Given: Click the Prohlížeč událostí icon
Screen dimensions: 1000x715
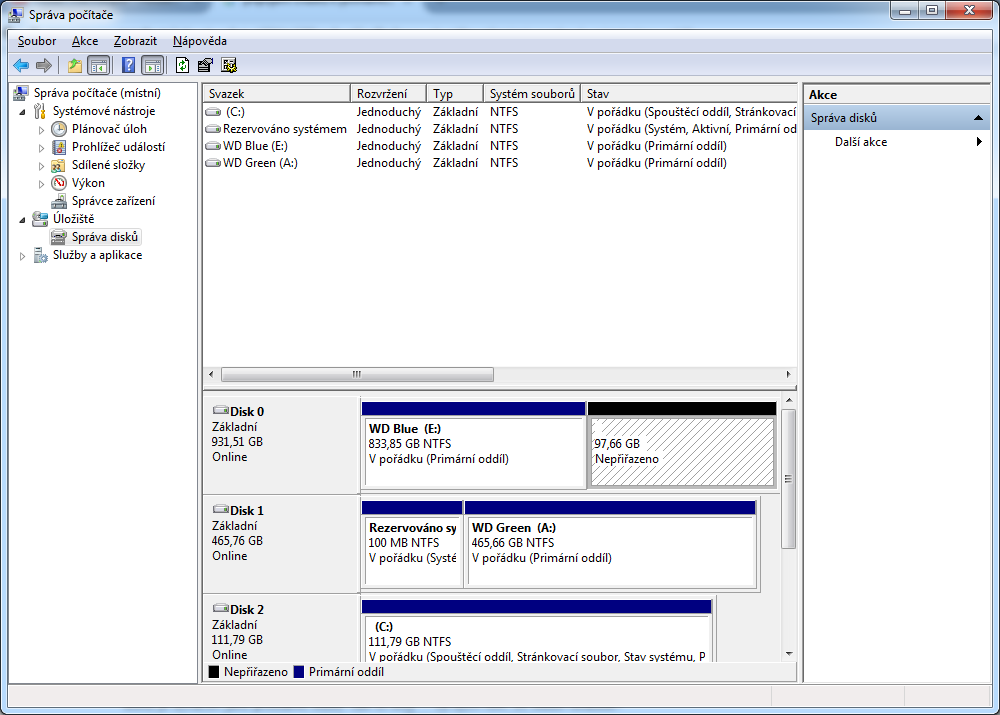Looking at the screenshot, I should [x=59, y=147].
